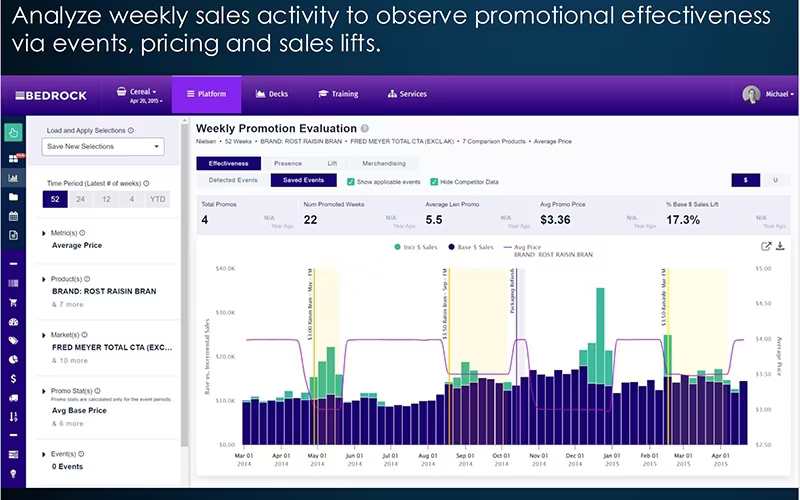Download the chart using download icon
The image size is (800, 500).
click(x=780, y=246)
